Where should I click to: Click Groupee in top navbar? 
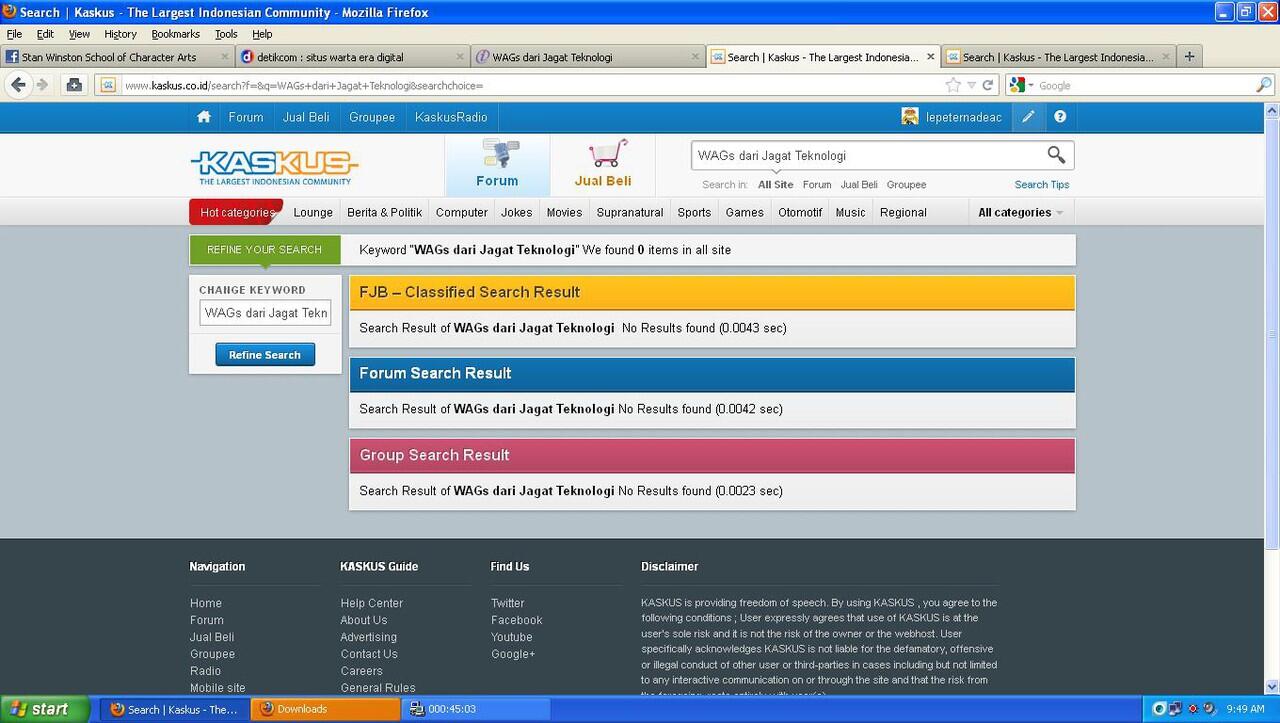click(372, 117)
